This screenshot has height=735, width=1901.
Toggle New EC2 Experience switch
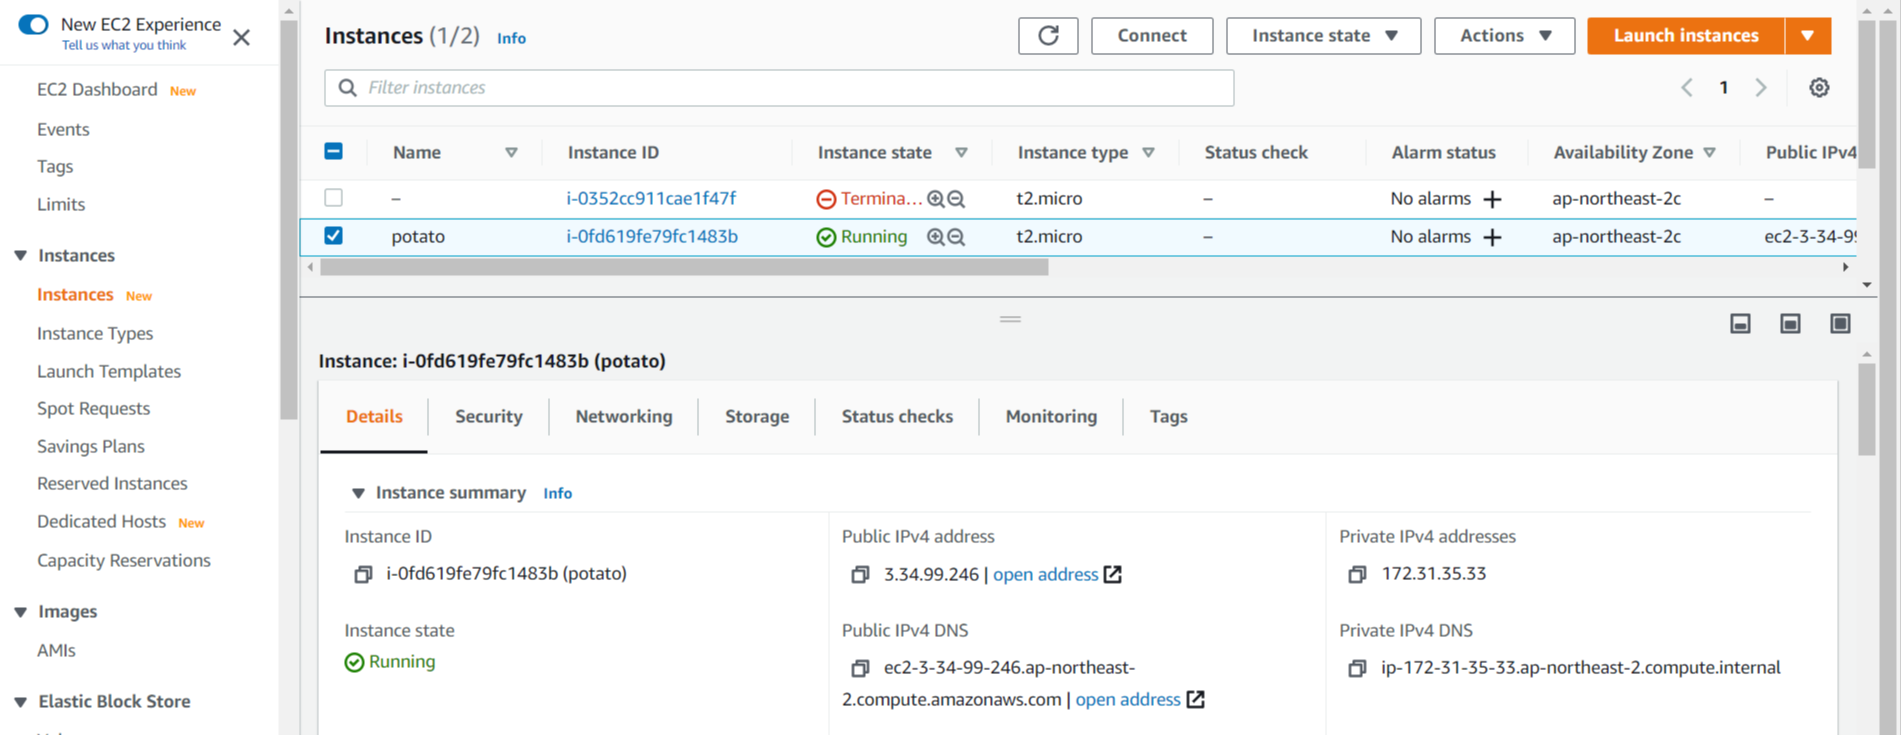click(x=33, y=24)
